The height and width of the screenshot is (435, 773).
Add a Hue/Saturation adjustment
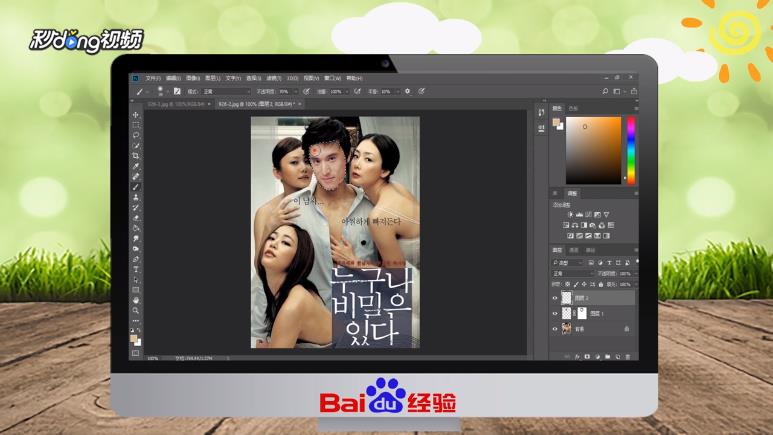566,225
